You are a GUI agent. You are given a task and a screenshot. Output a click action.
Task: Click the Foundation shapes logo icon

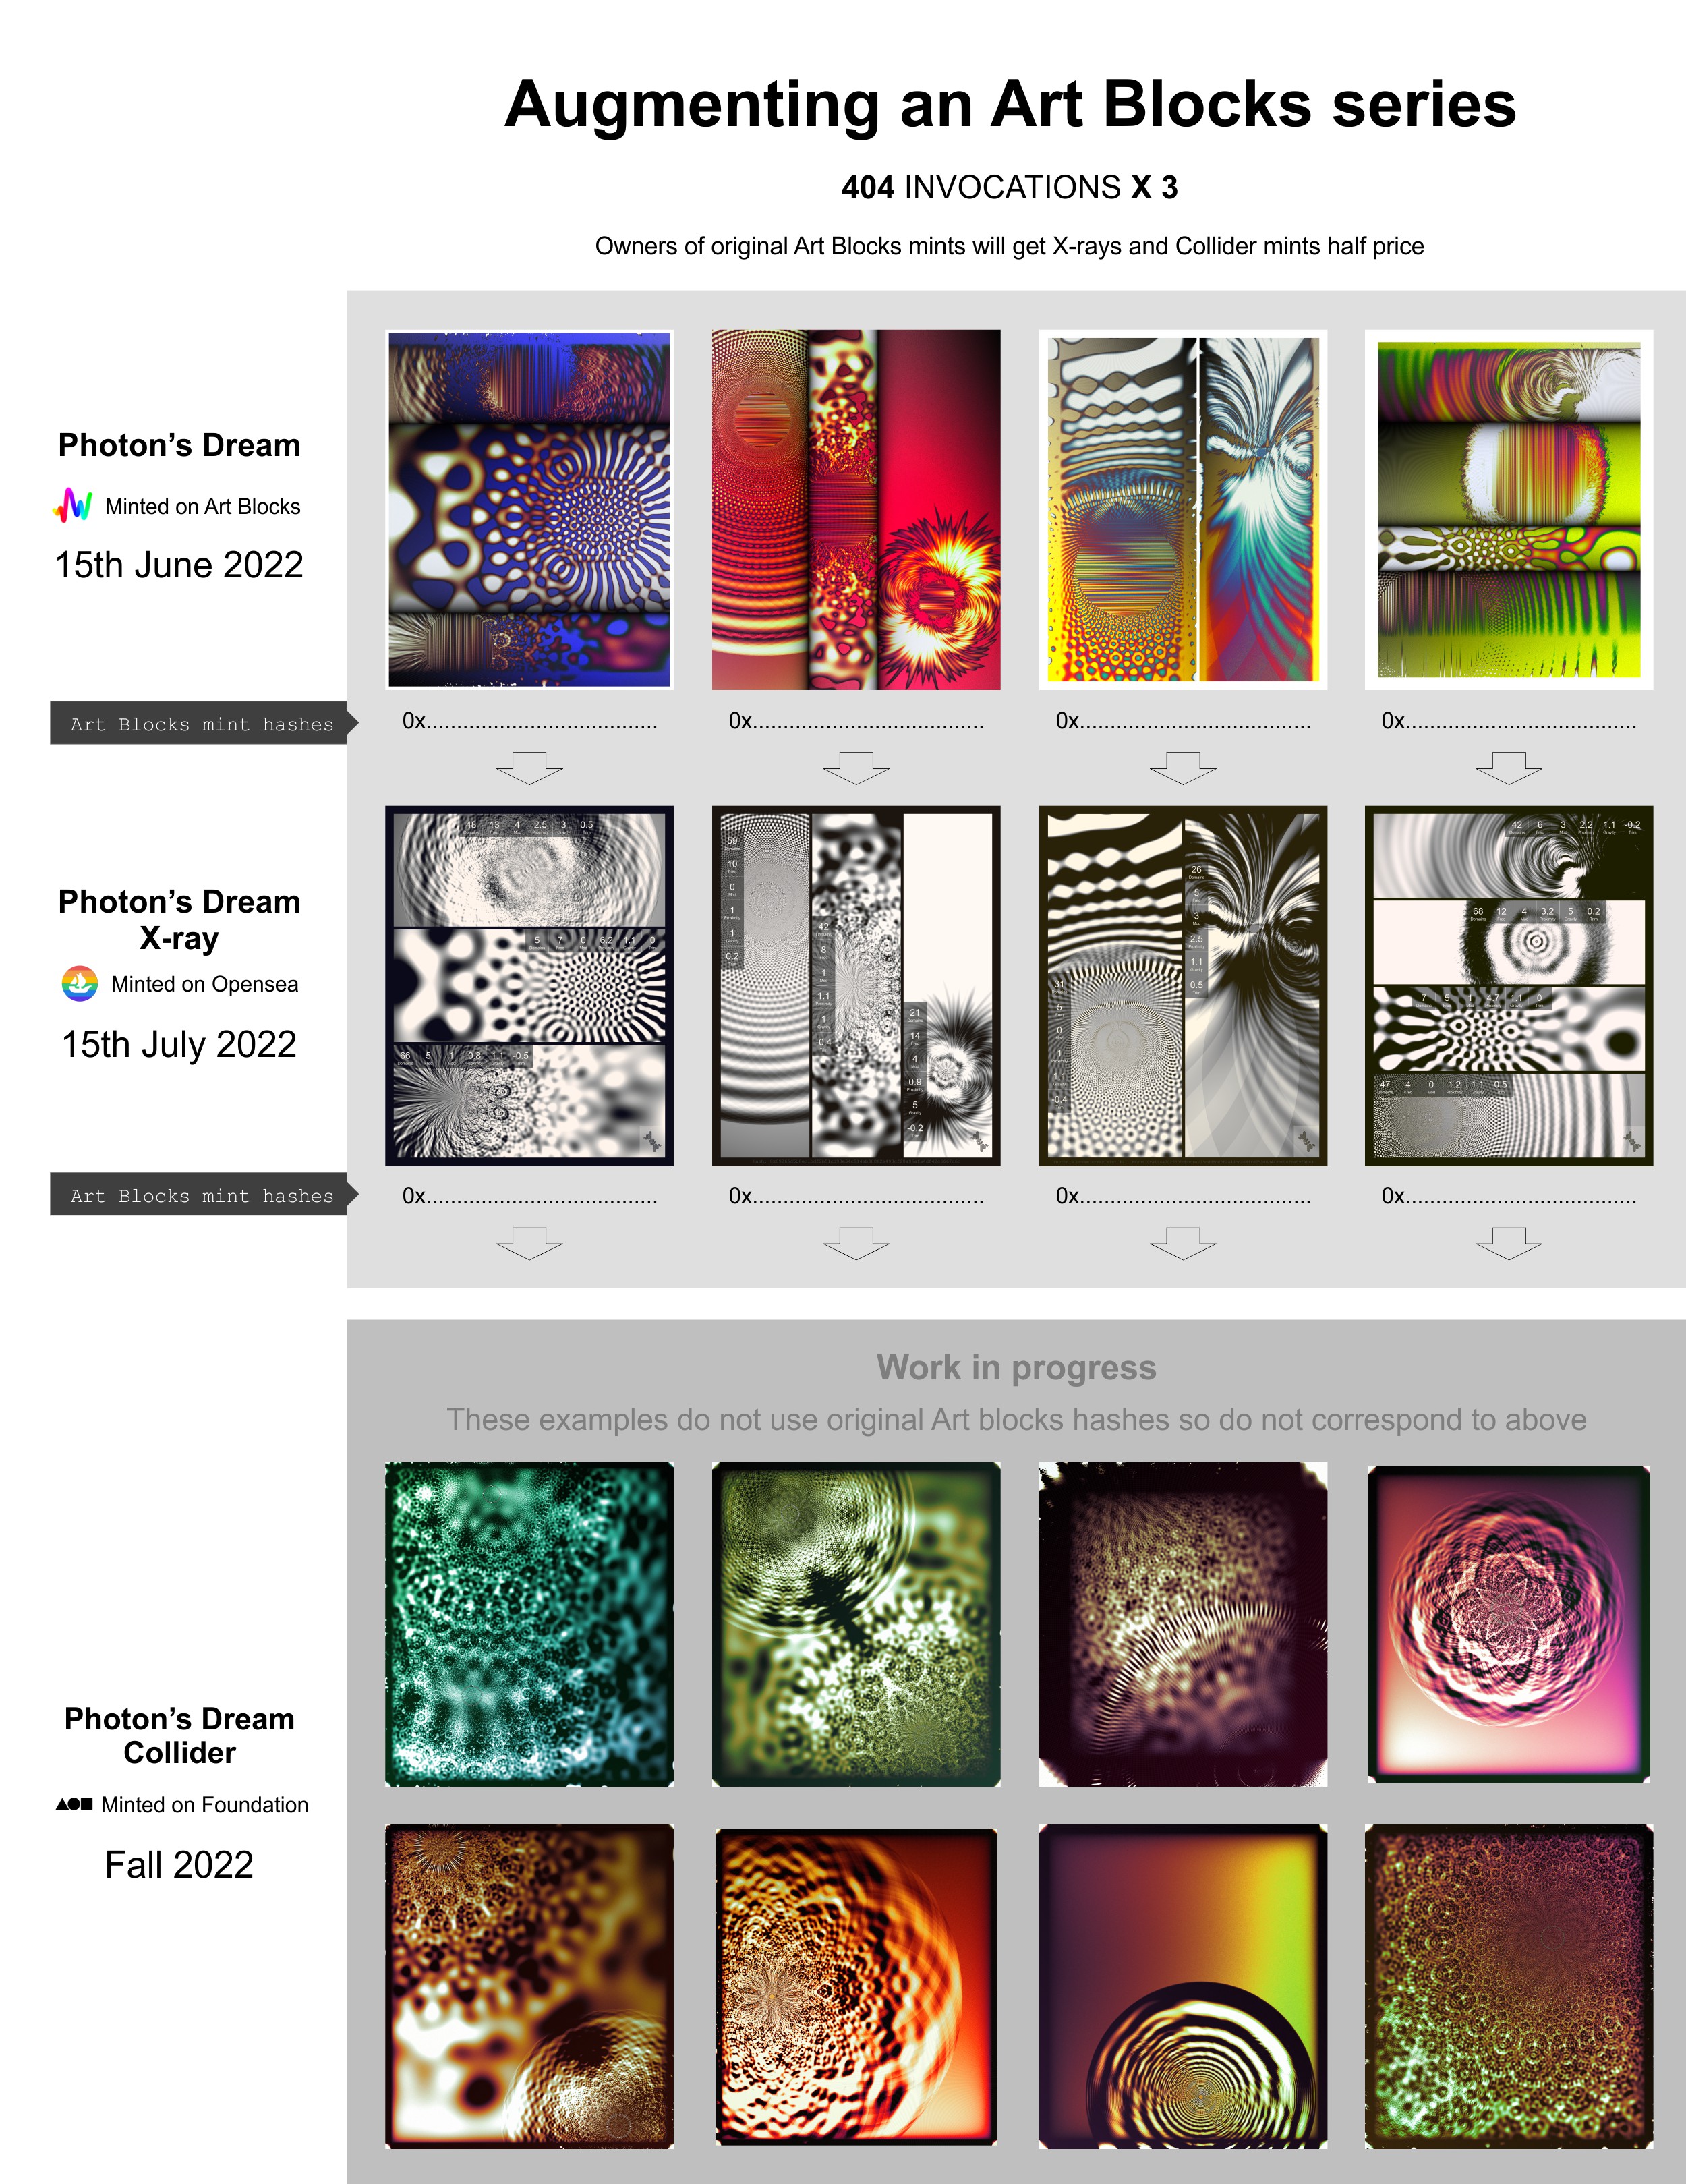74,1804
